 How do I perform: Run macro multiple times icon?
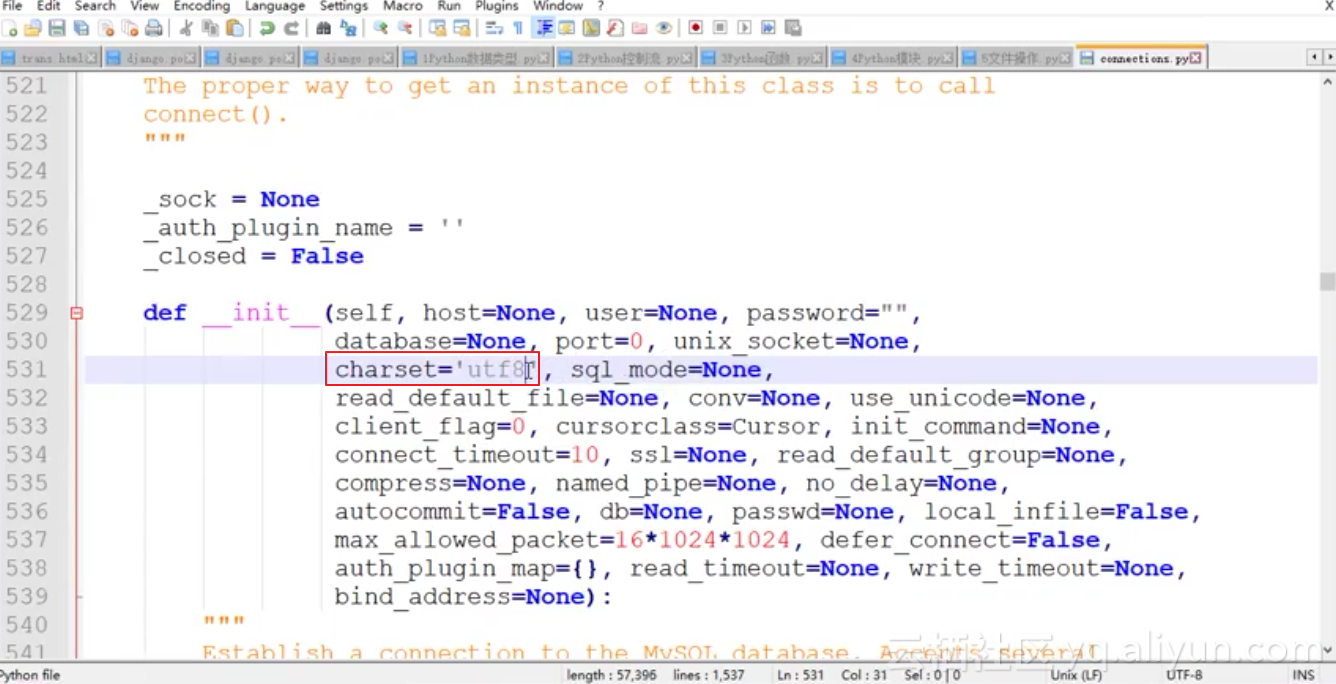pyautogui.click(x=768, y=27)
